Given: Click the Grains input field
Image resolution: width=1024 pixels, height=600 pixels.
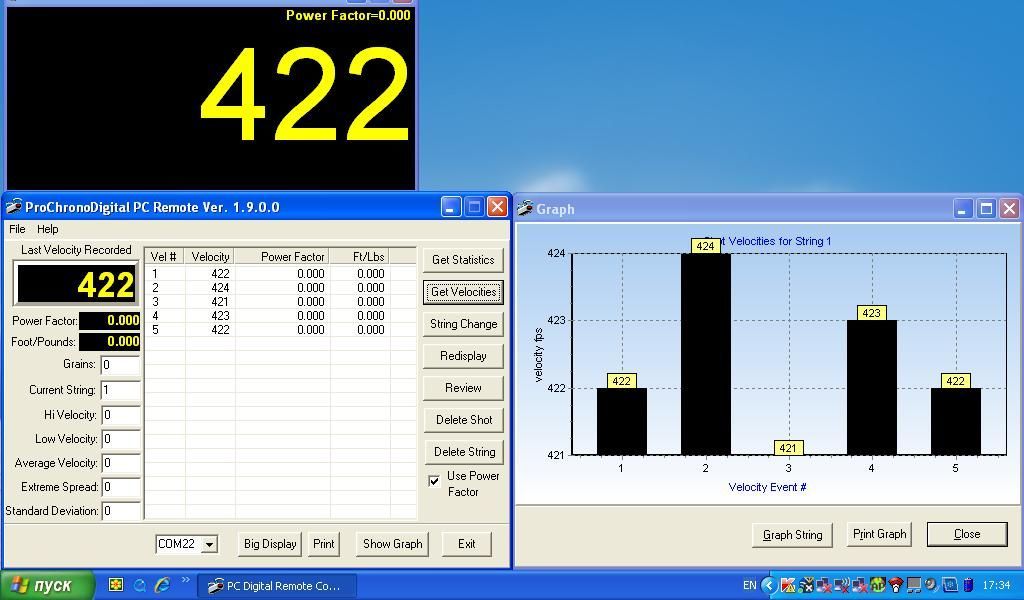Looking at the screenshot, I should [120, 365].
